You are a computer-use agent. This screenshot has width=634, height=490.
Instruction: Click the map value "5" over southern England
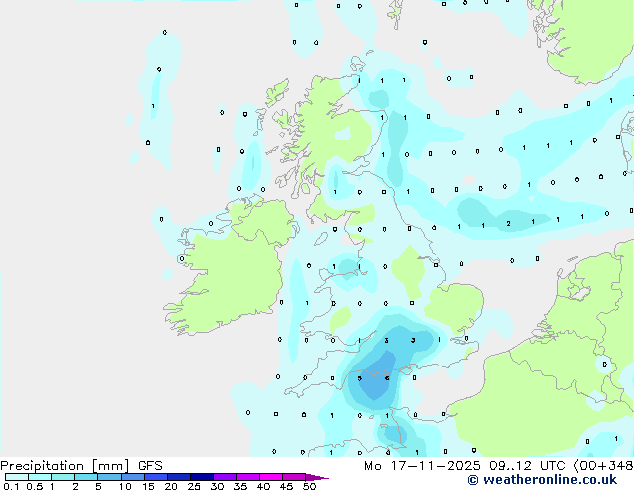359,378
